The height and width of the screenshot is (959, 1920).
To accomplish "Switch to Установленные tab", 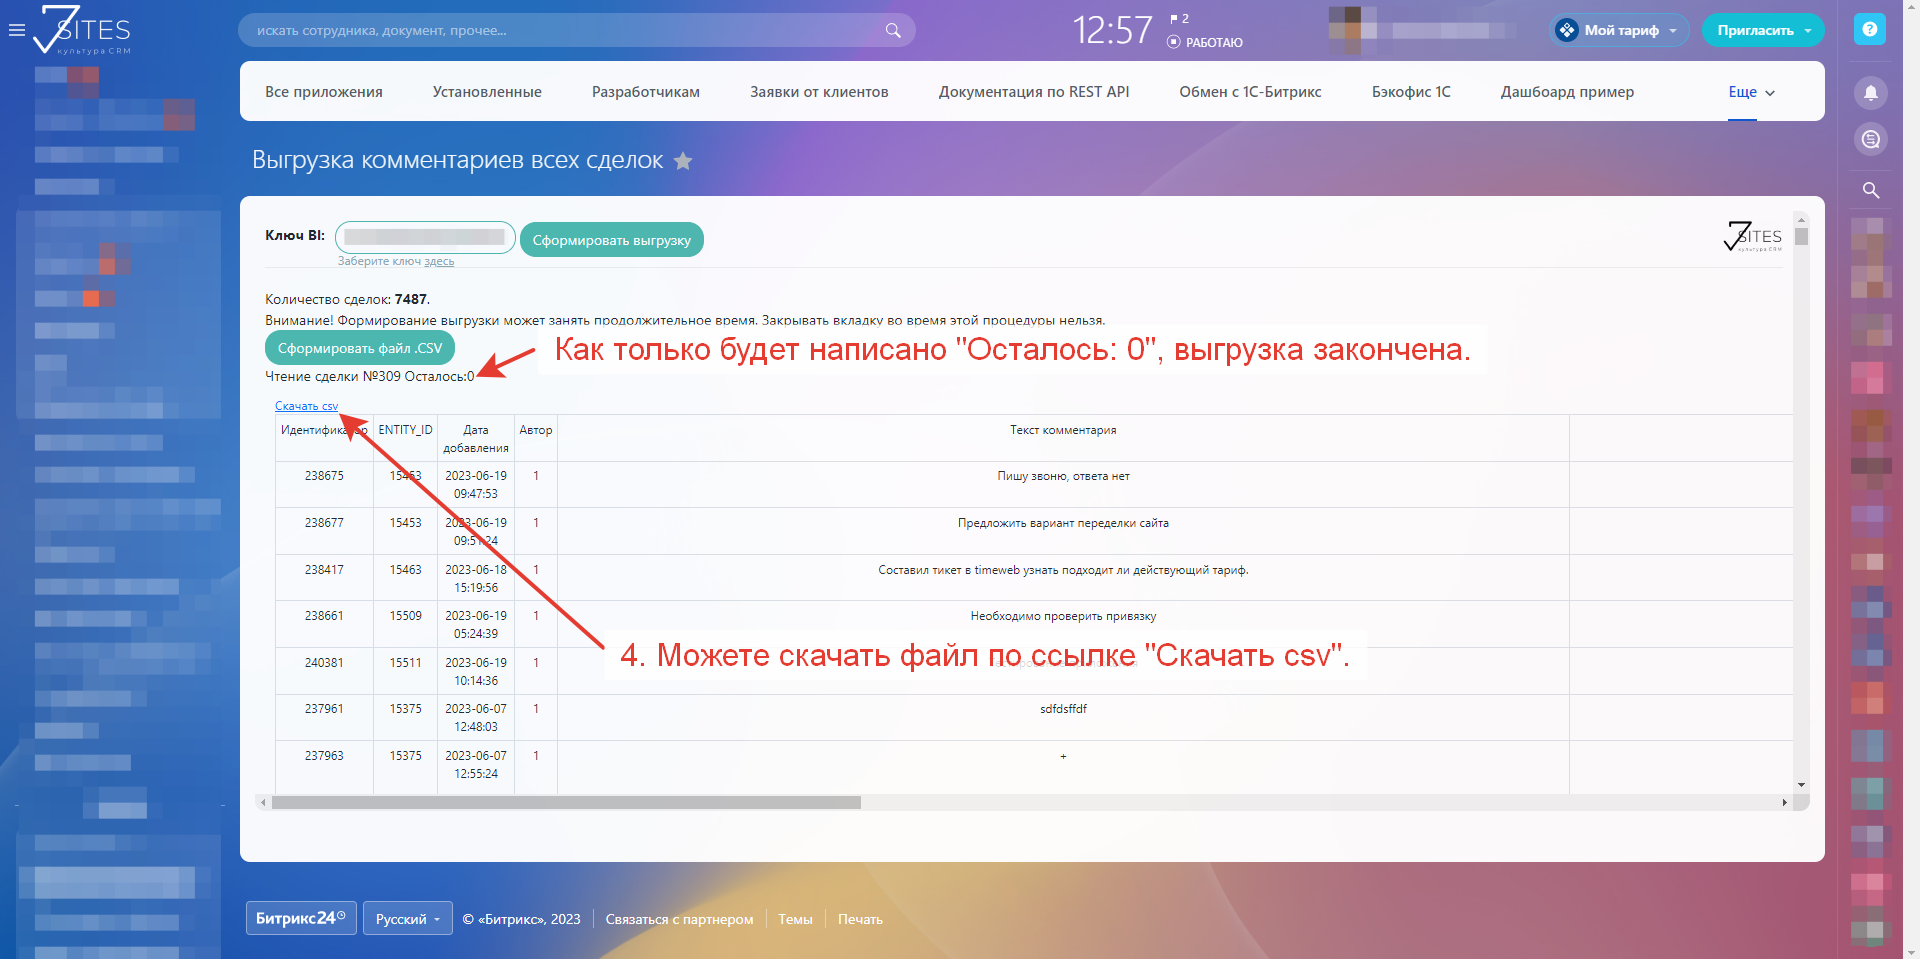I will [487, 92].
